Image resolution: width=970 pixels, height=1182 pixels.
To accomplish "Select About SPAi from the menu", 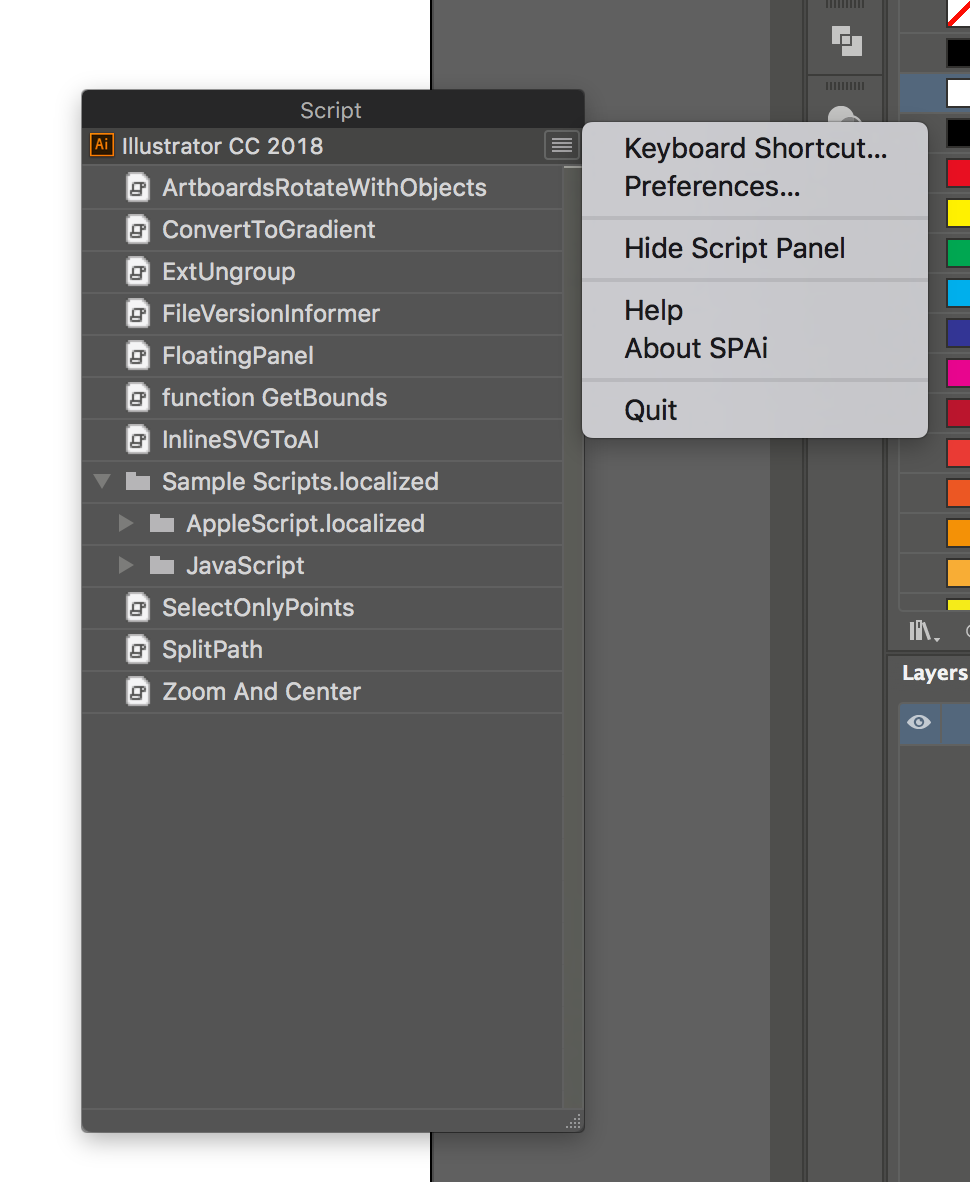I will coord(696,348).
